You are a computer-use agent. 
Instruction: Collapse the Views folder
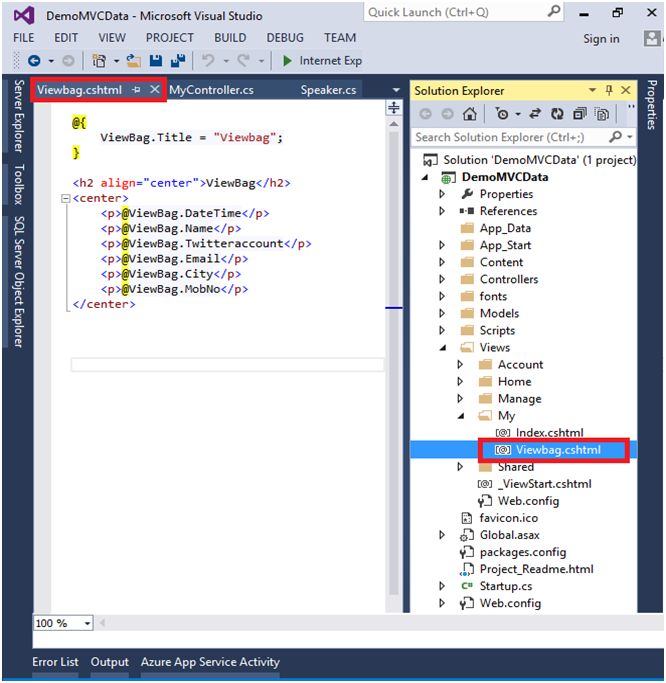pos(443,348)
